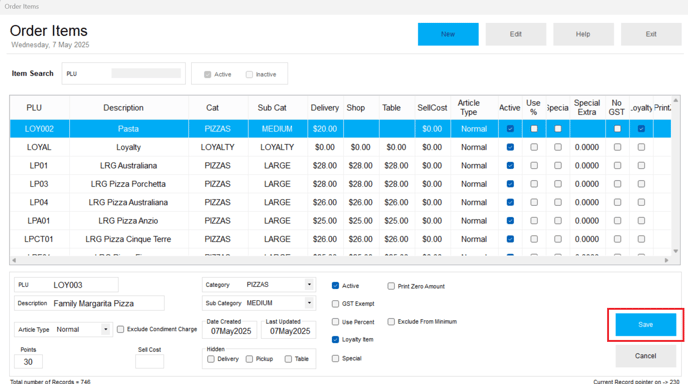
Task: Enable Exclude Condiment Charge checkbox
Action: click(x=120, y=329)
